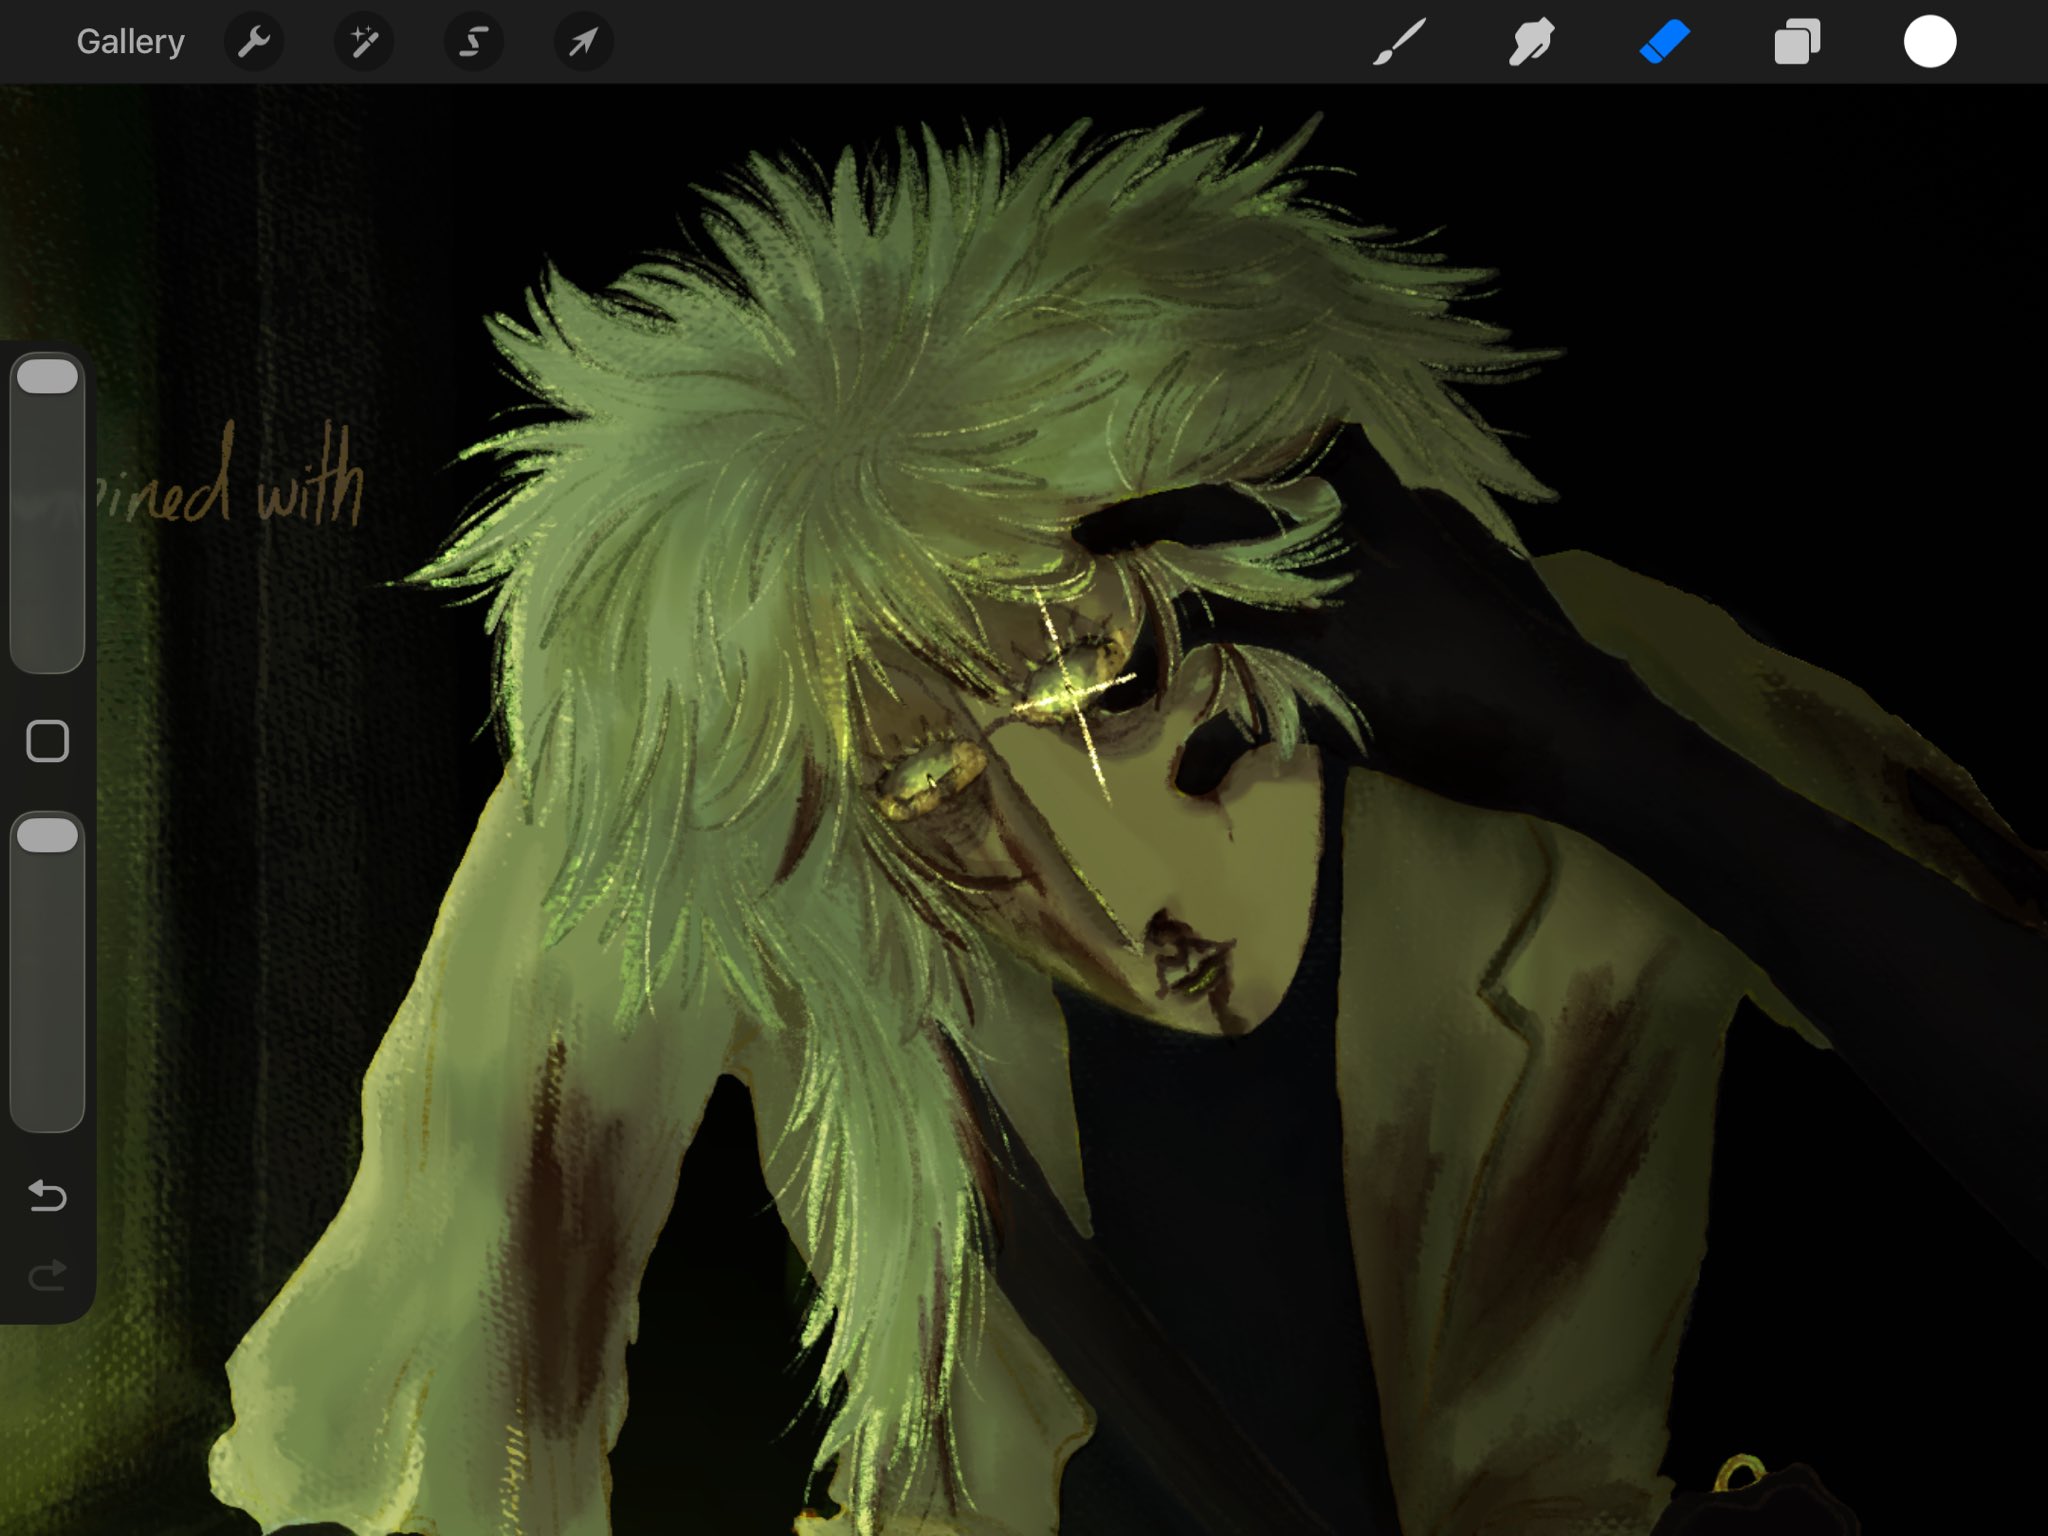Click the brush size slider handle
2048x1536 pixels.
click(x=47, y=377)
